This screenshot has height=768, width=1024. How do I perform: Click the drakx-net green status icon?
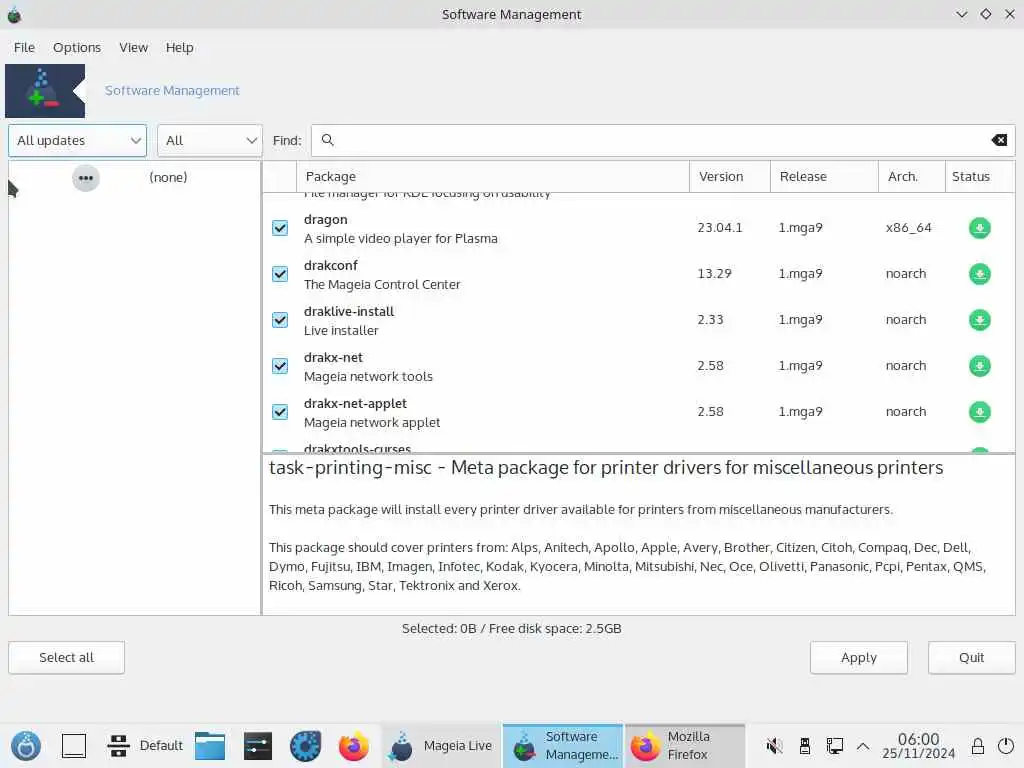click(979, 366)
